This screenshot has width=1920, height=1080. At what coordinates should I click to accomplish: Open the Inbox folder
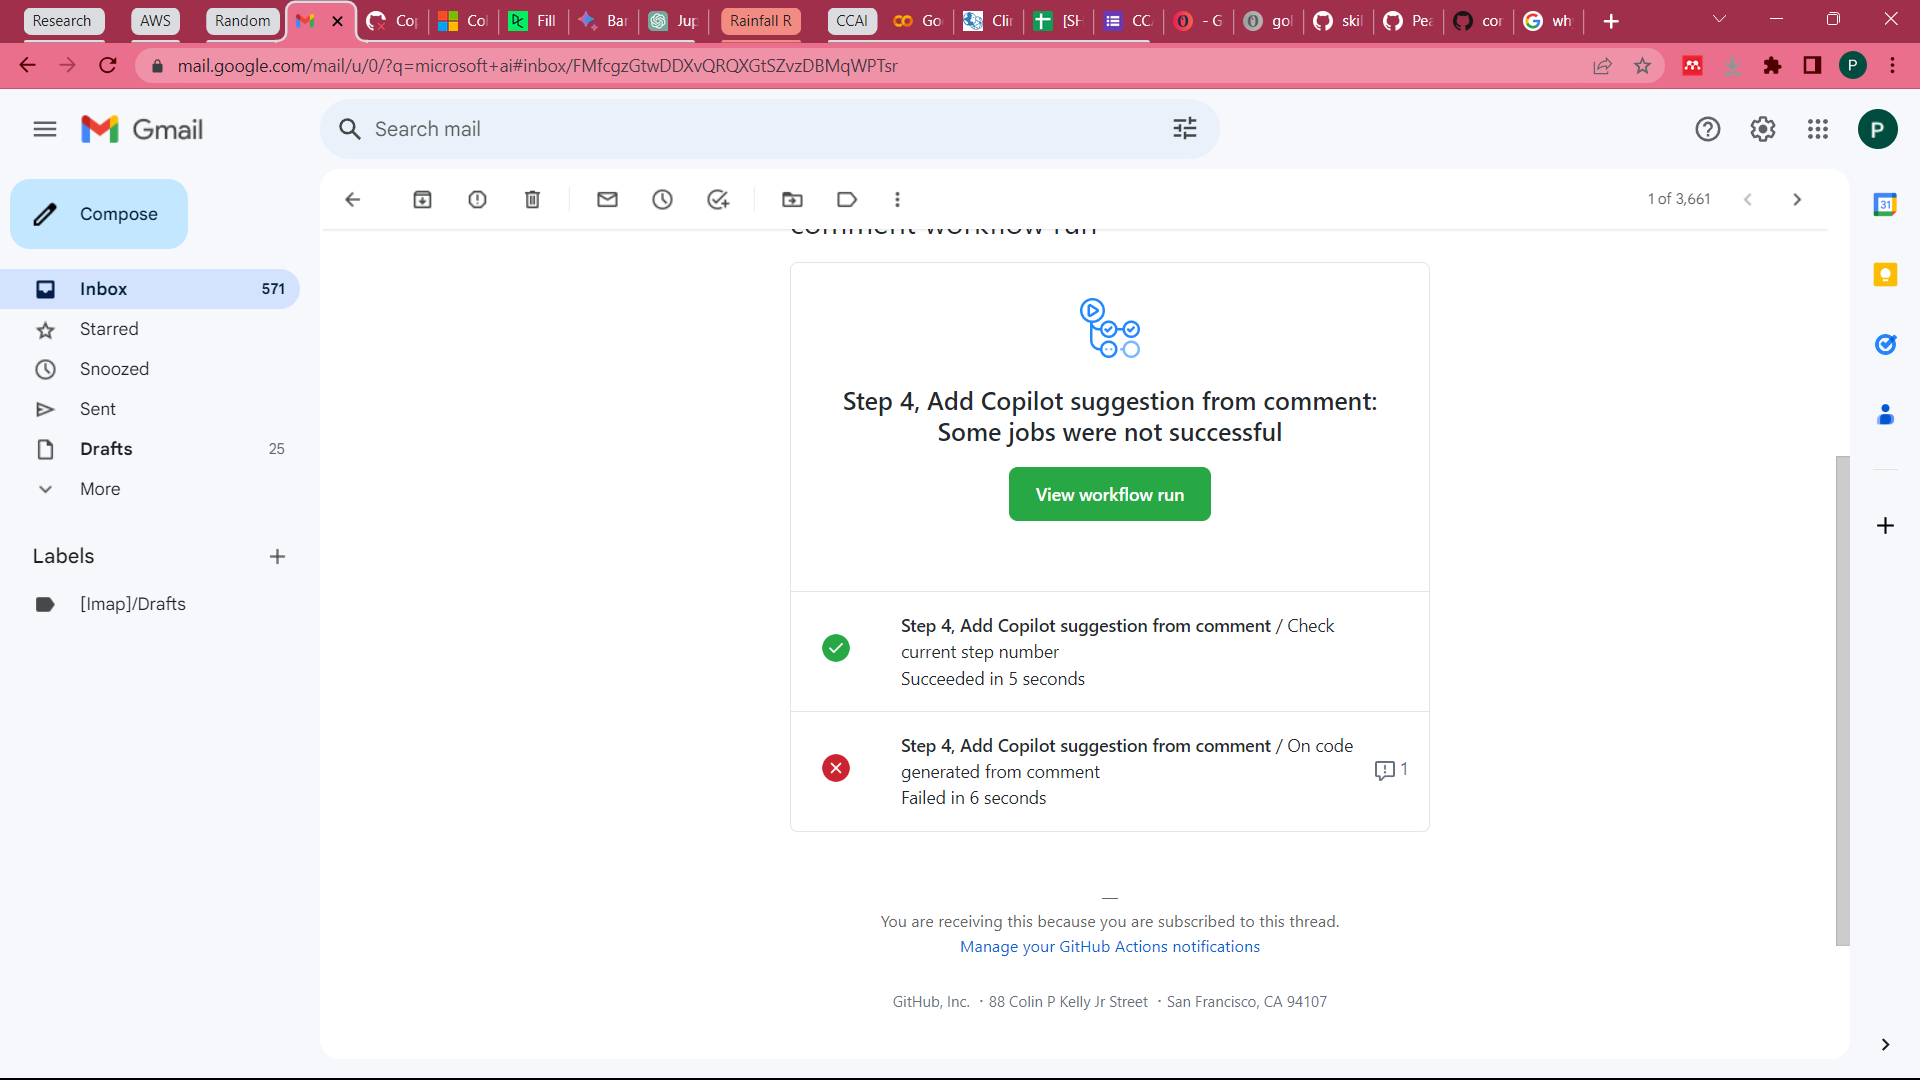pos(150,289)
